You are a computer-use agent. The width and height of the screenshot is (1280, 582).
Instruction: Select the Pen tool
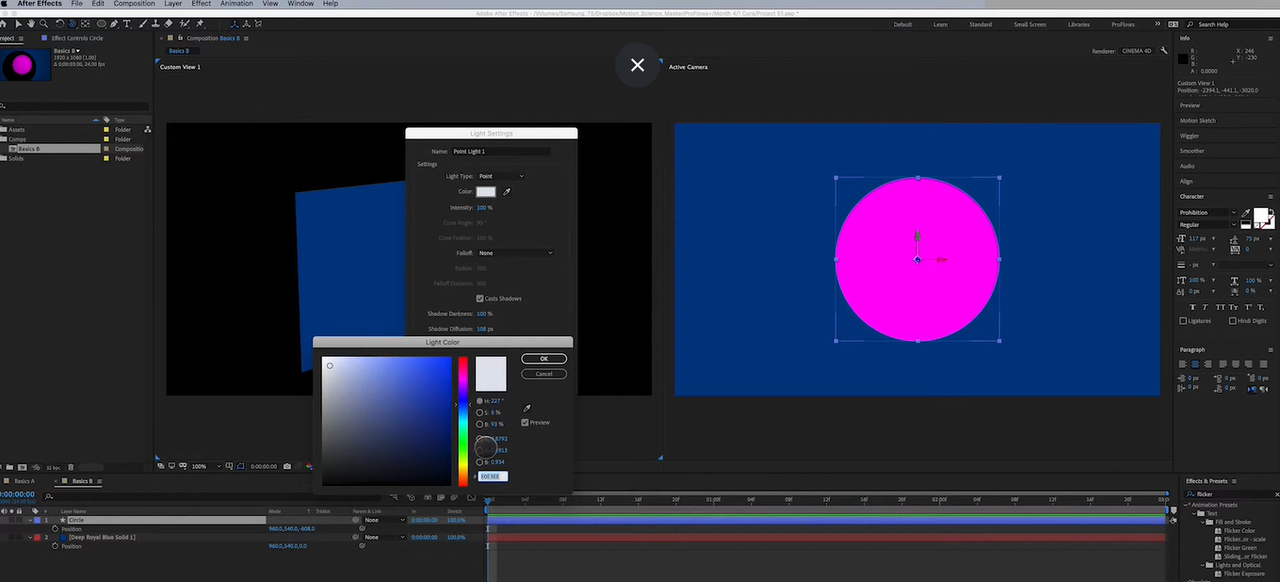(x=114, y=23)
